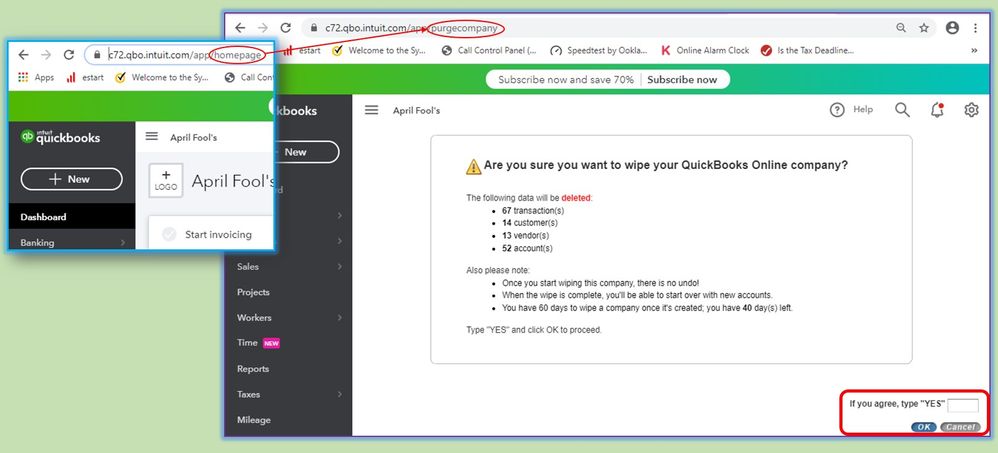Image resolution: width=998 pixels, height=453 pixels.
Task: Click New button in right window sidebar
Action: coord(306,152)
